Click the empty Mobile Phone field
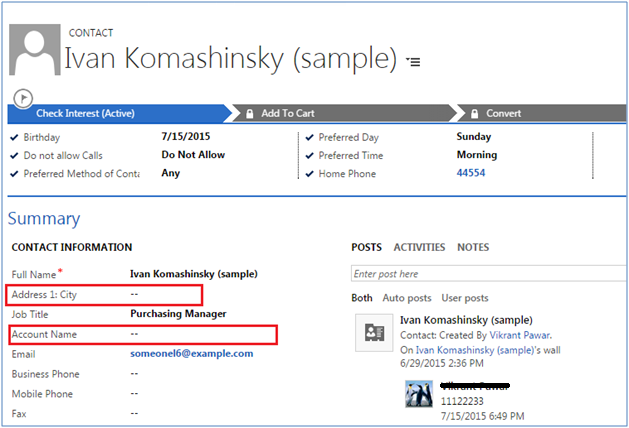This screenshot has width=629, height=428. pyautogui.click(x=134, y=394)
